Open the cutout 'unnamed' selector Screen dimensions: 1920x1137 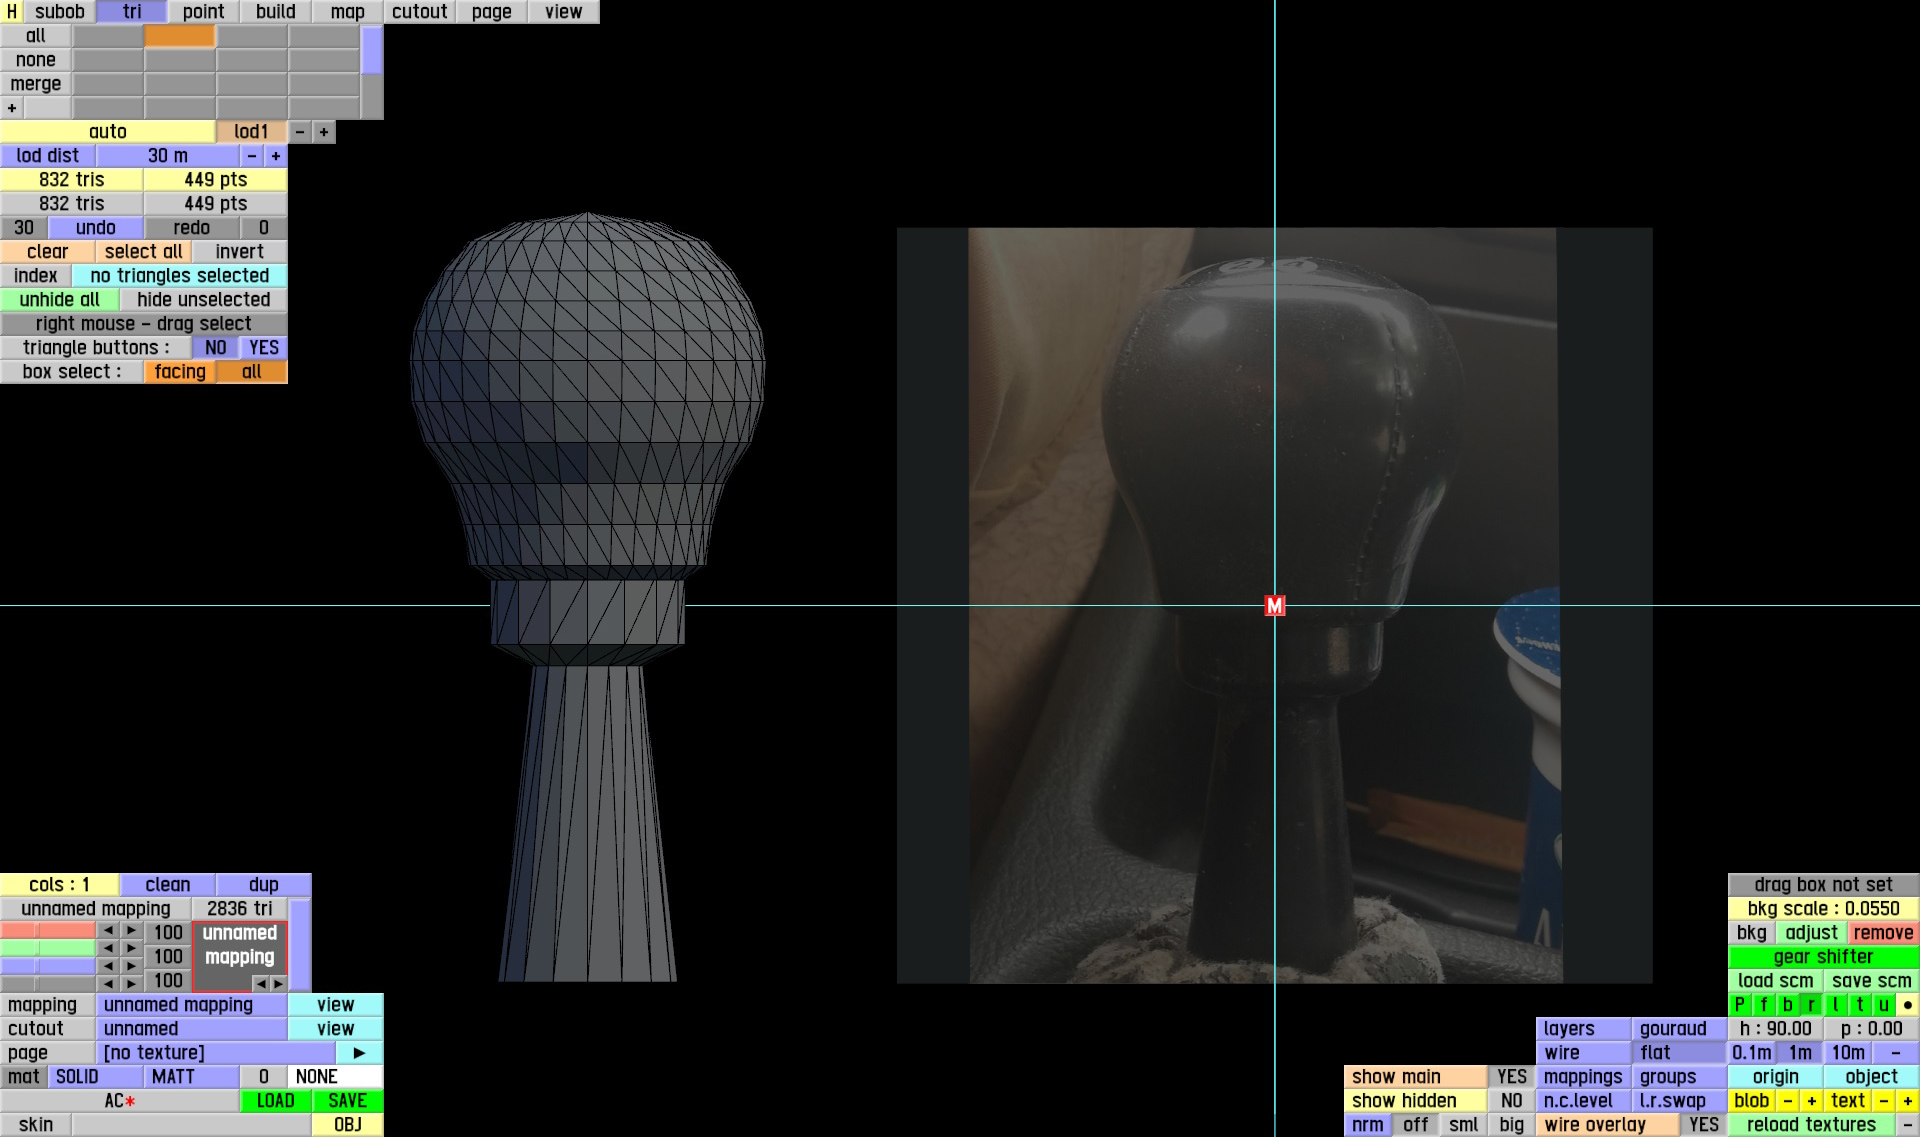191,1029
